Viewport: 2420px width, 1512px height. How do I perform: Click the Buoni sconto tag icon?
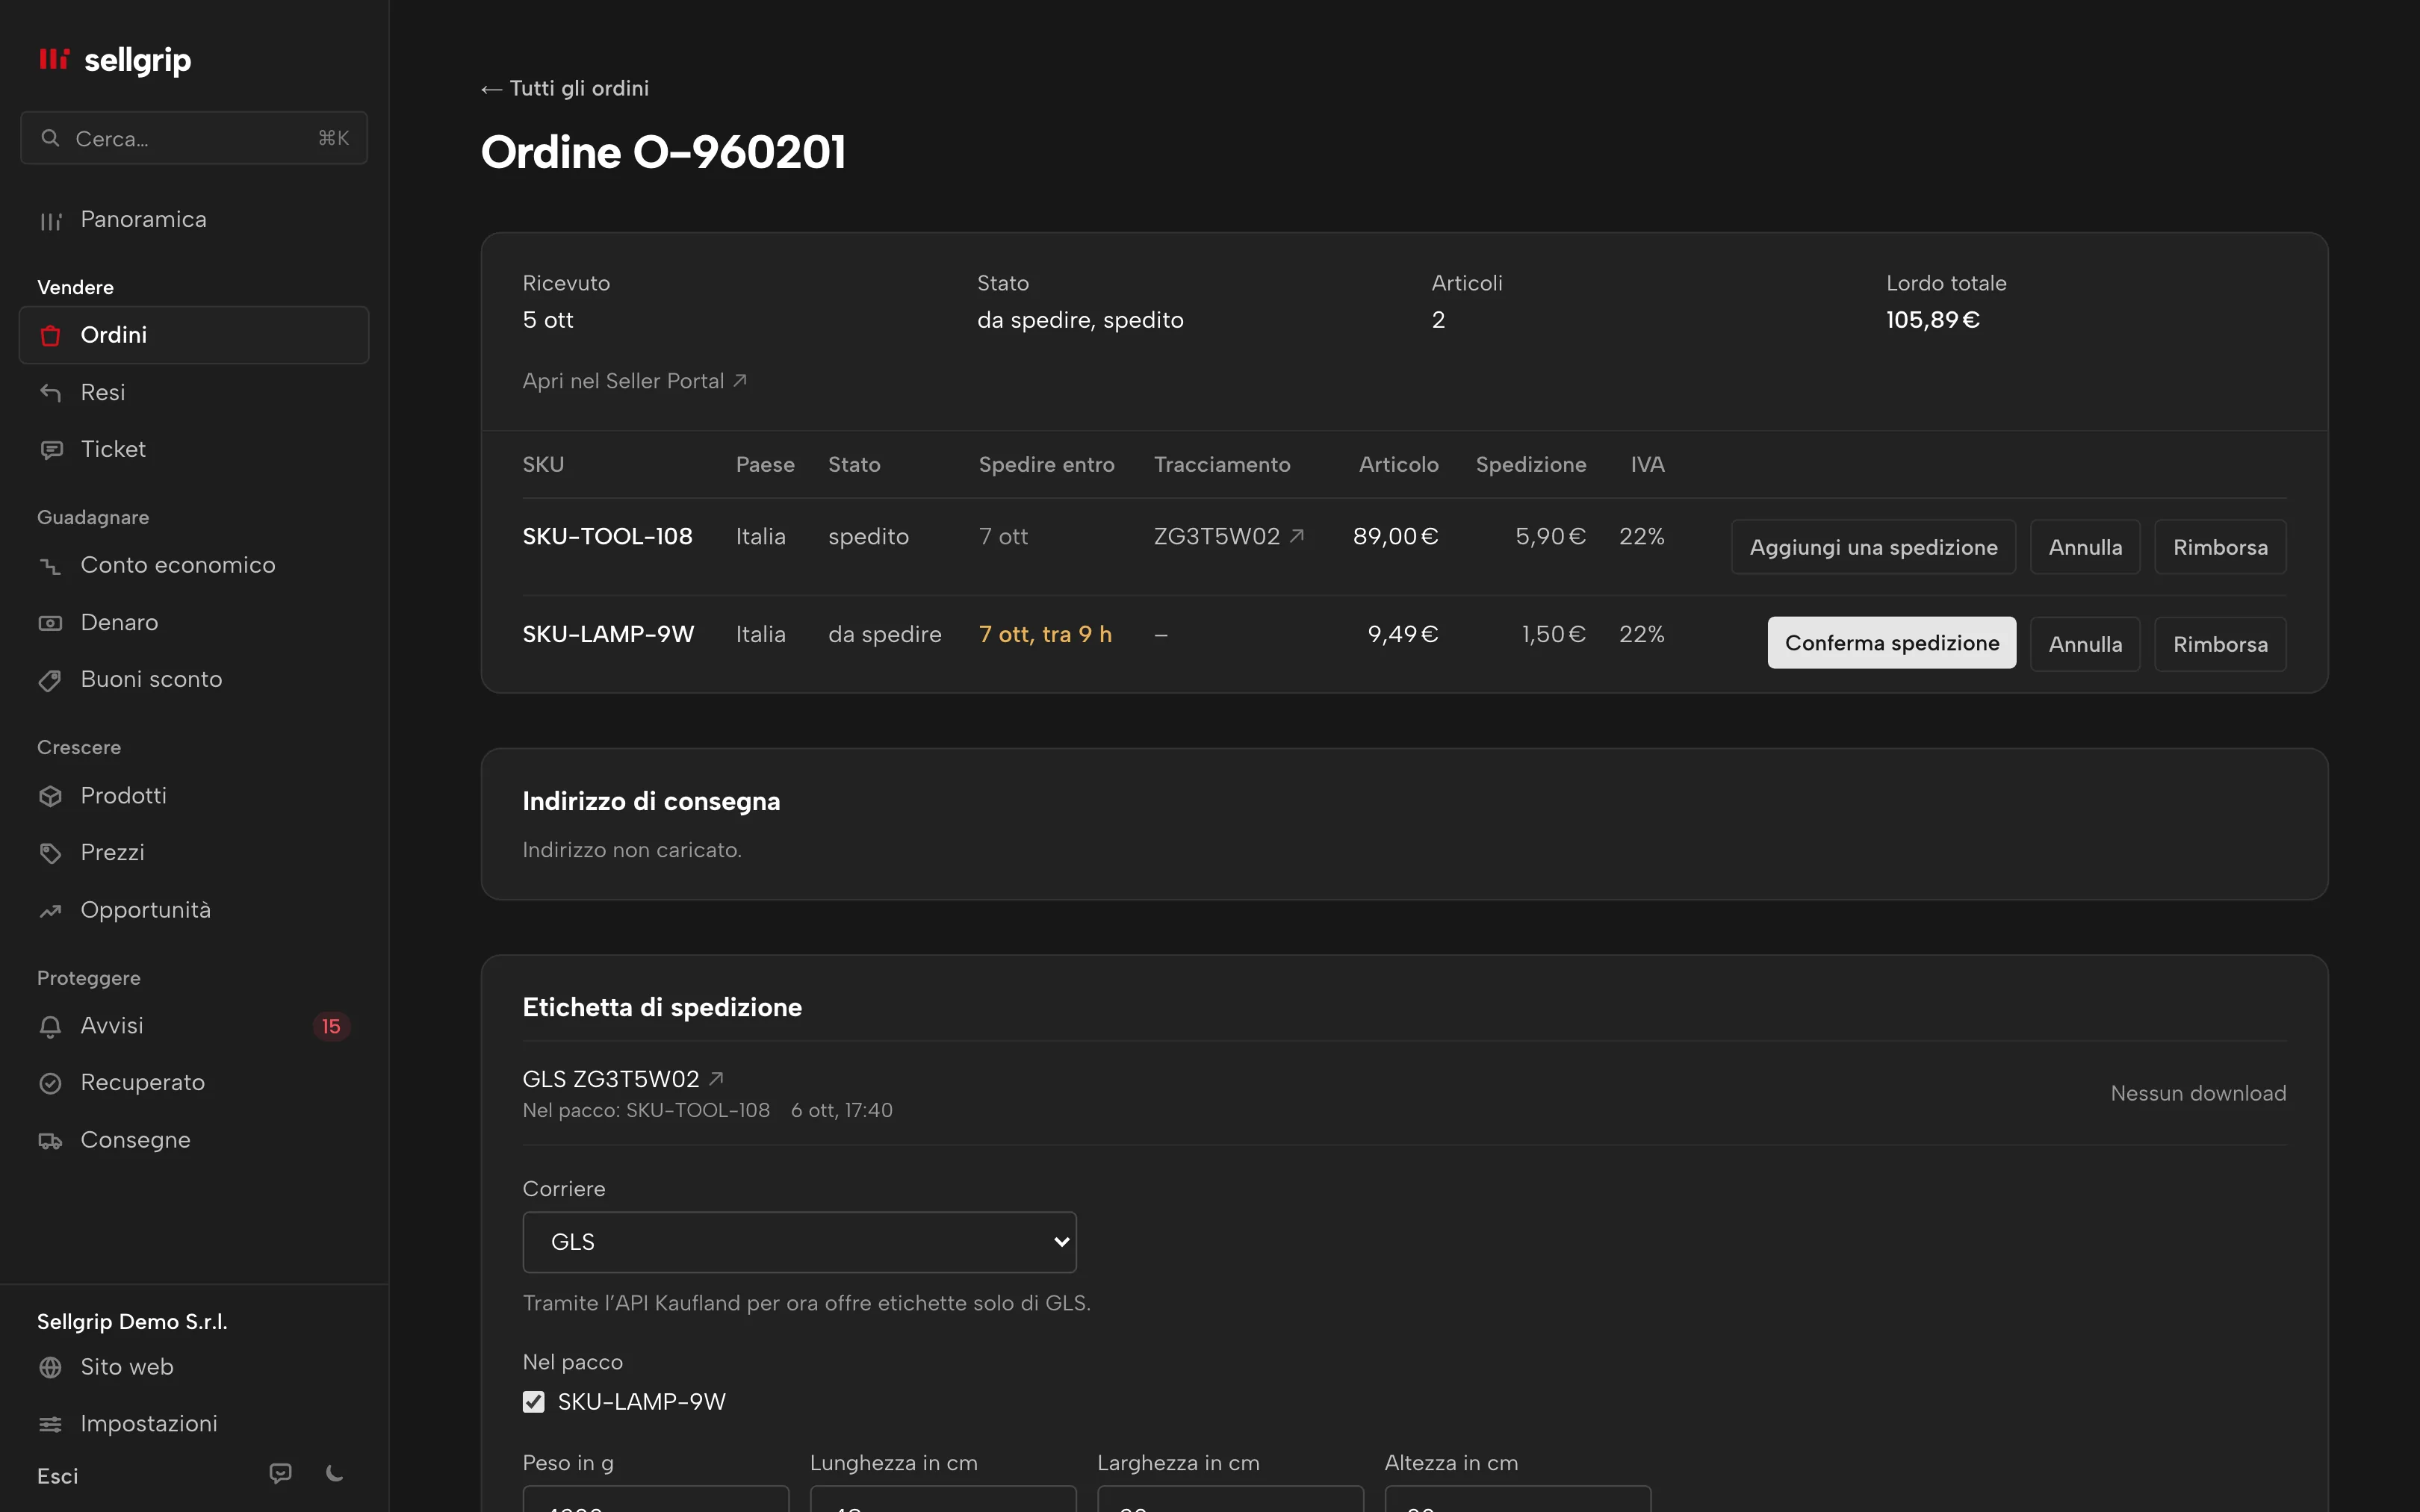(51, 680)
